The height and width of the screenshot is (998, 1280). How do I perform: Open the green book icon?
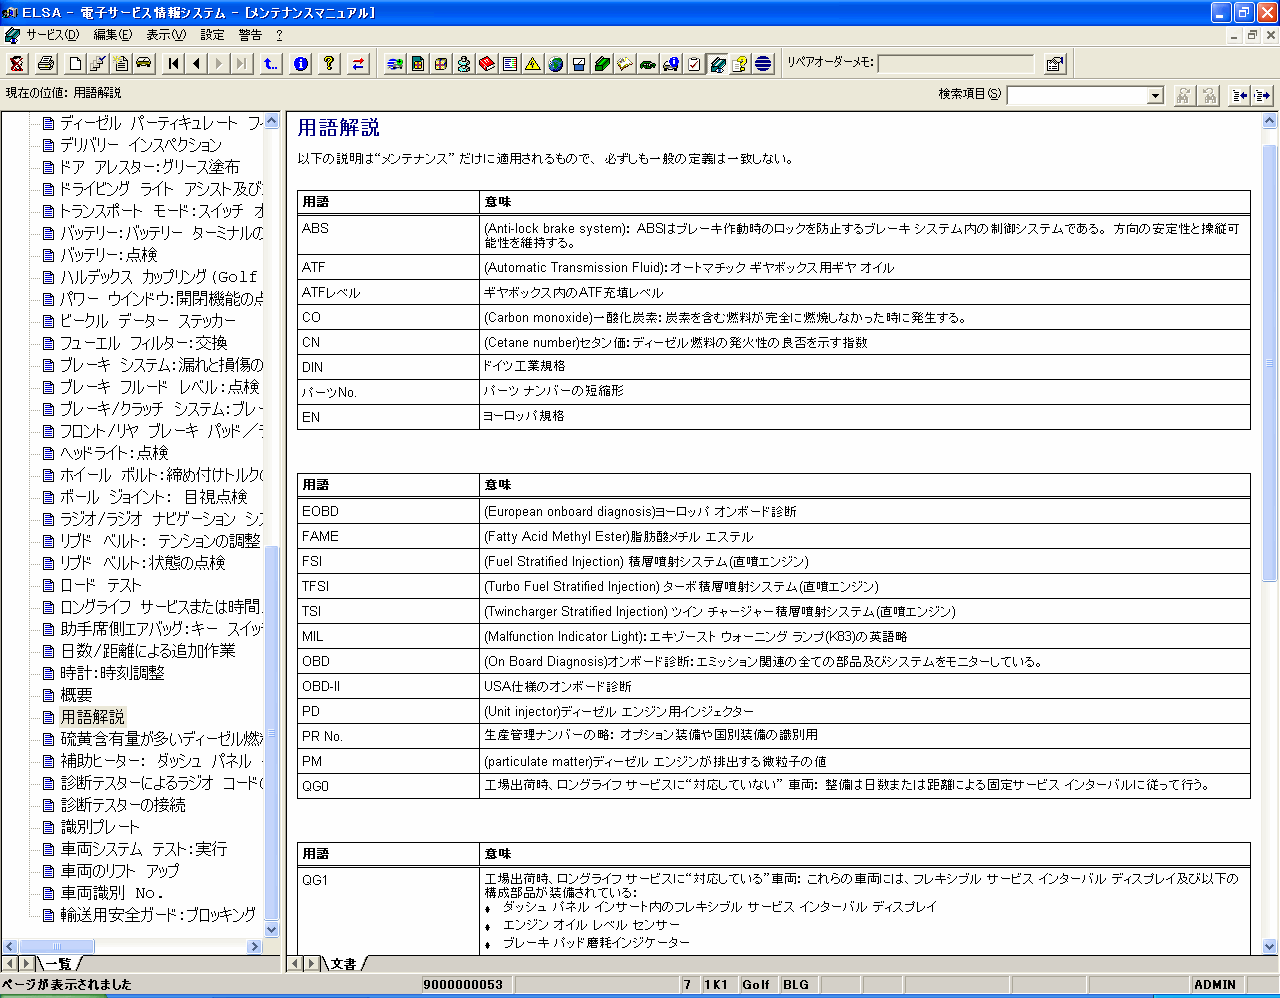[x=602, y=64]
